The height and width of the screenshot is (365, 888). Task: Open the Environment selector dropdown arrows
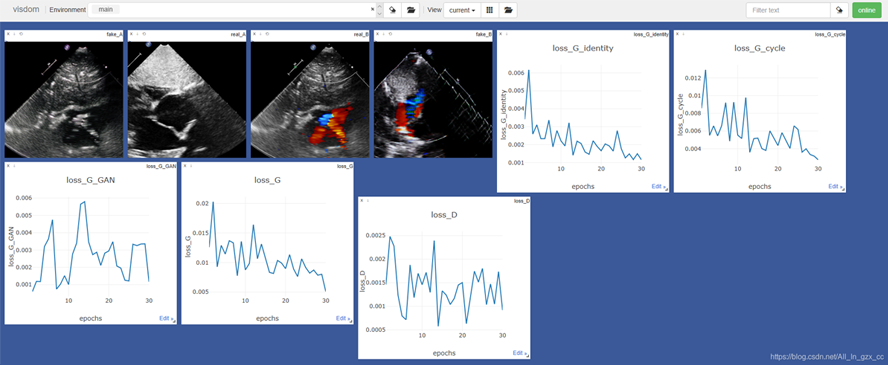click(x=379, y=10)
